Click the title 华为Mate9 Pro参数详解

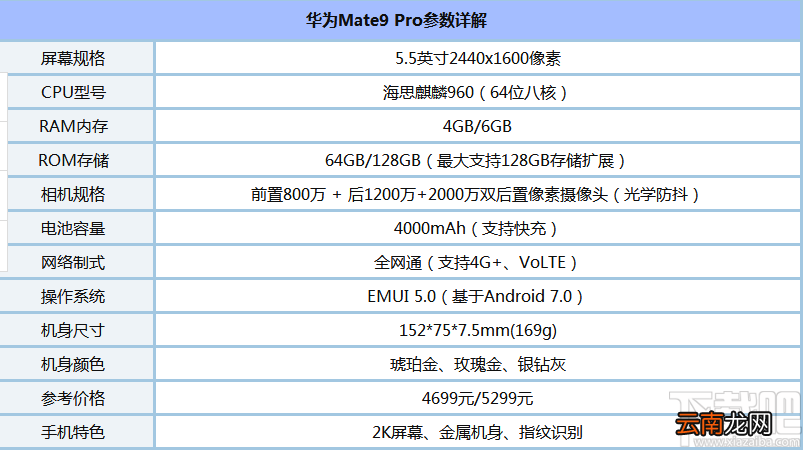[x=396, y=21]
